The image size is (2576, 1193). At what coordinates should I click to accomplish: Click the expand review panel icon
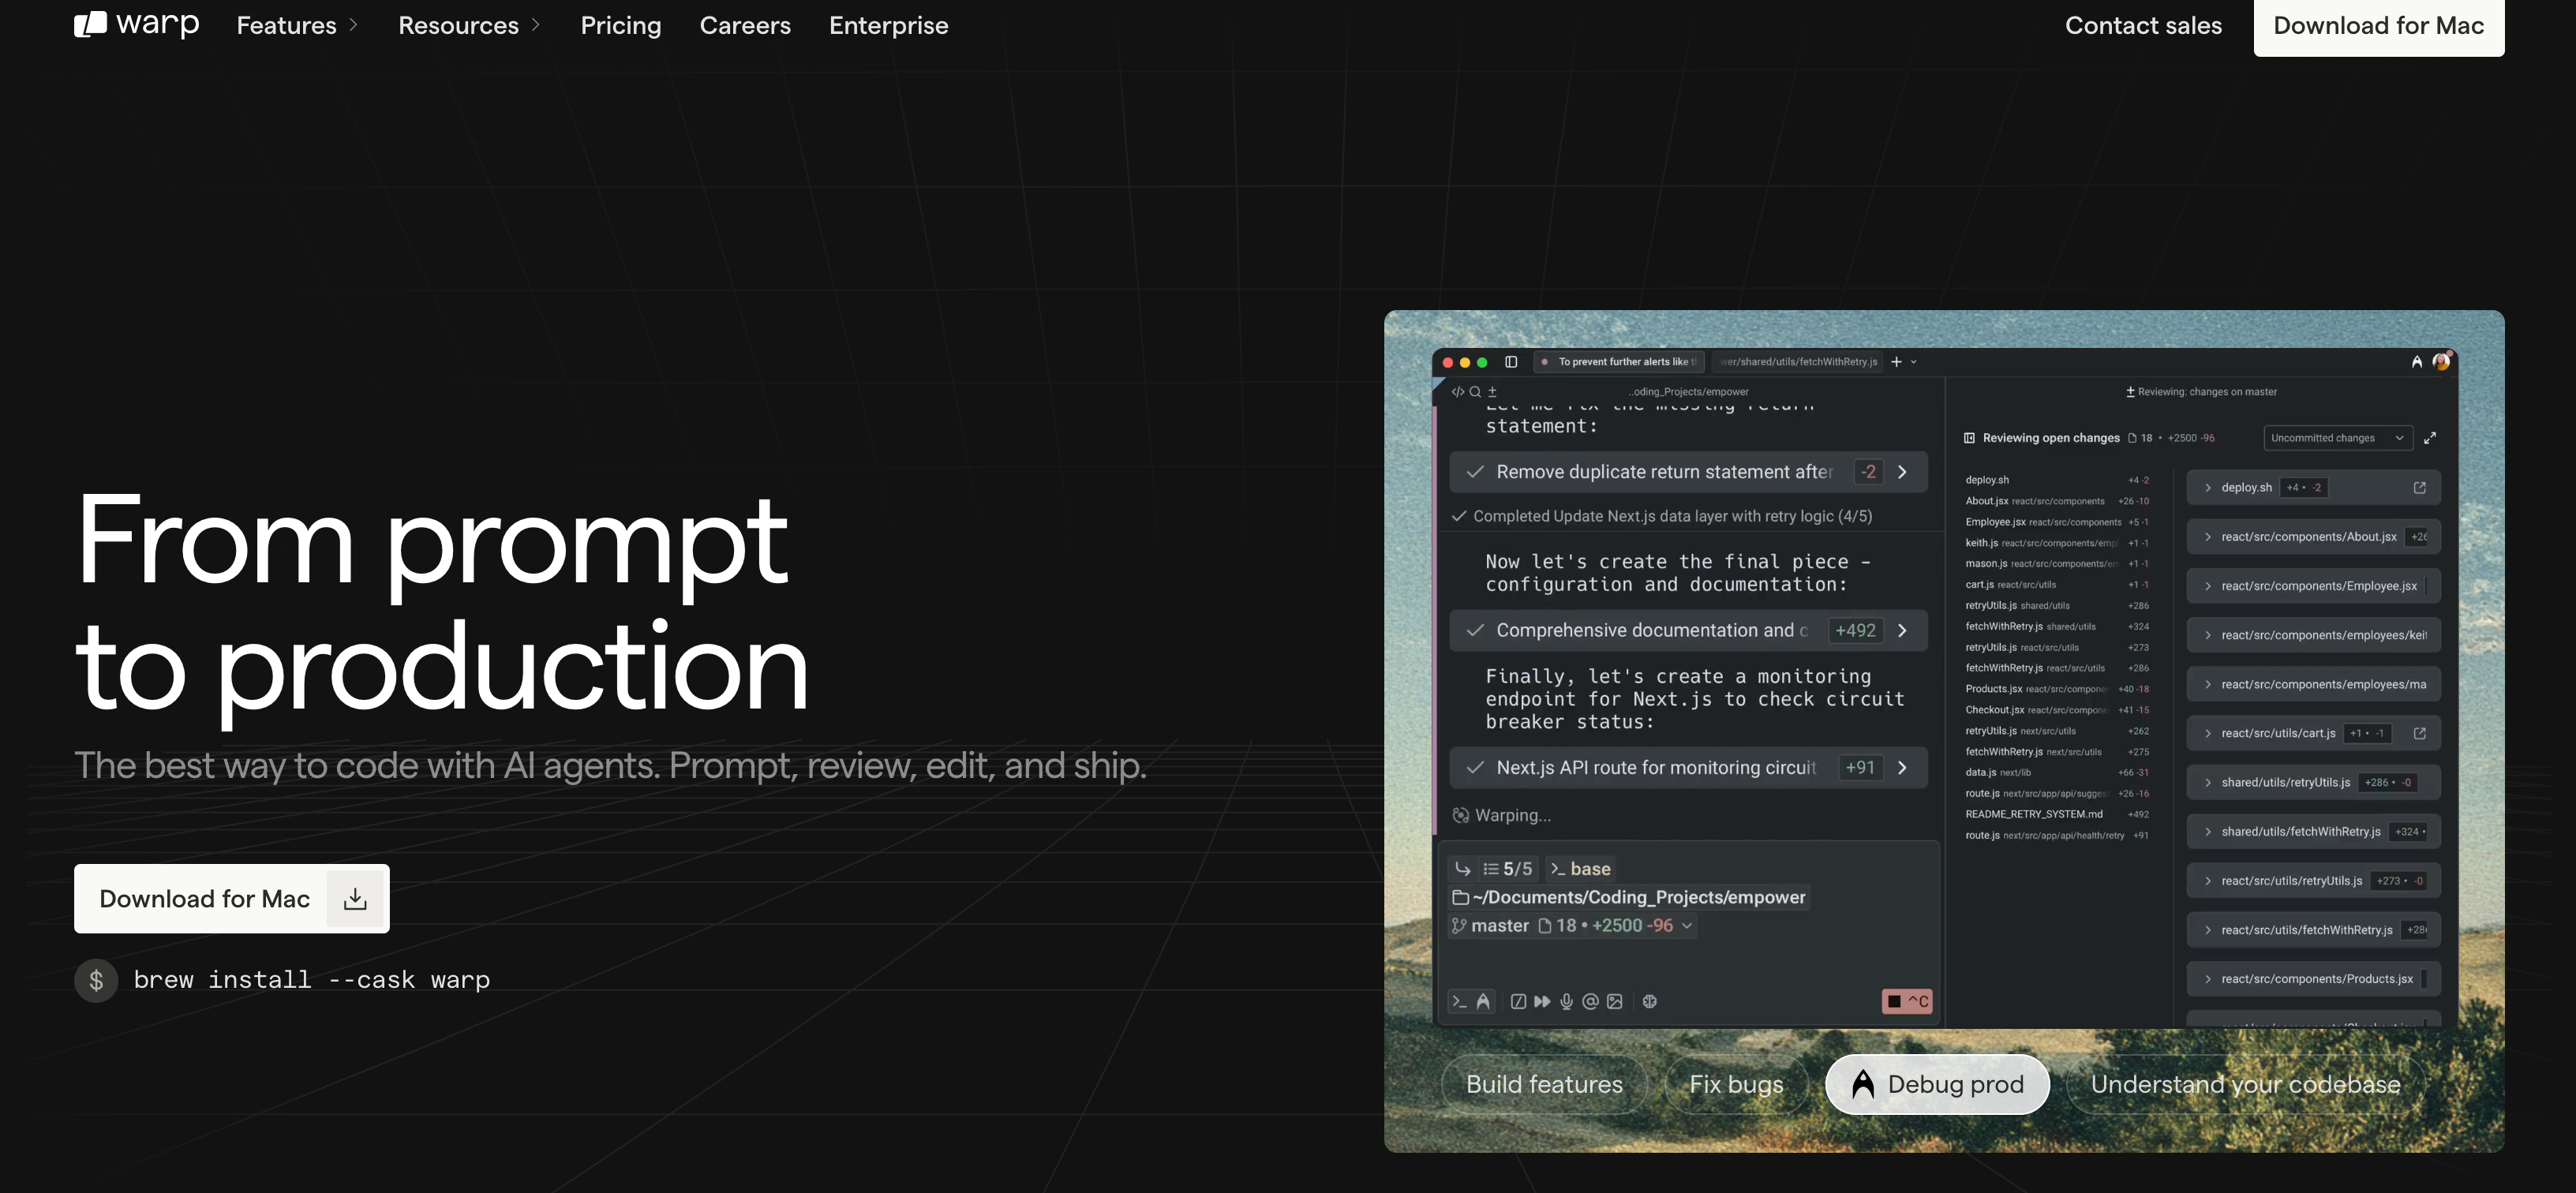[x=2430, y=438]
